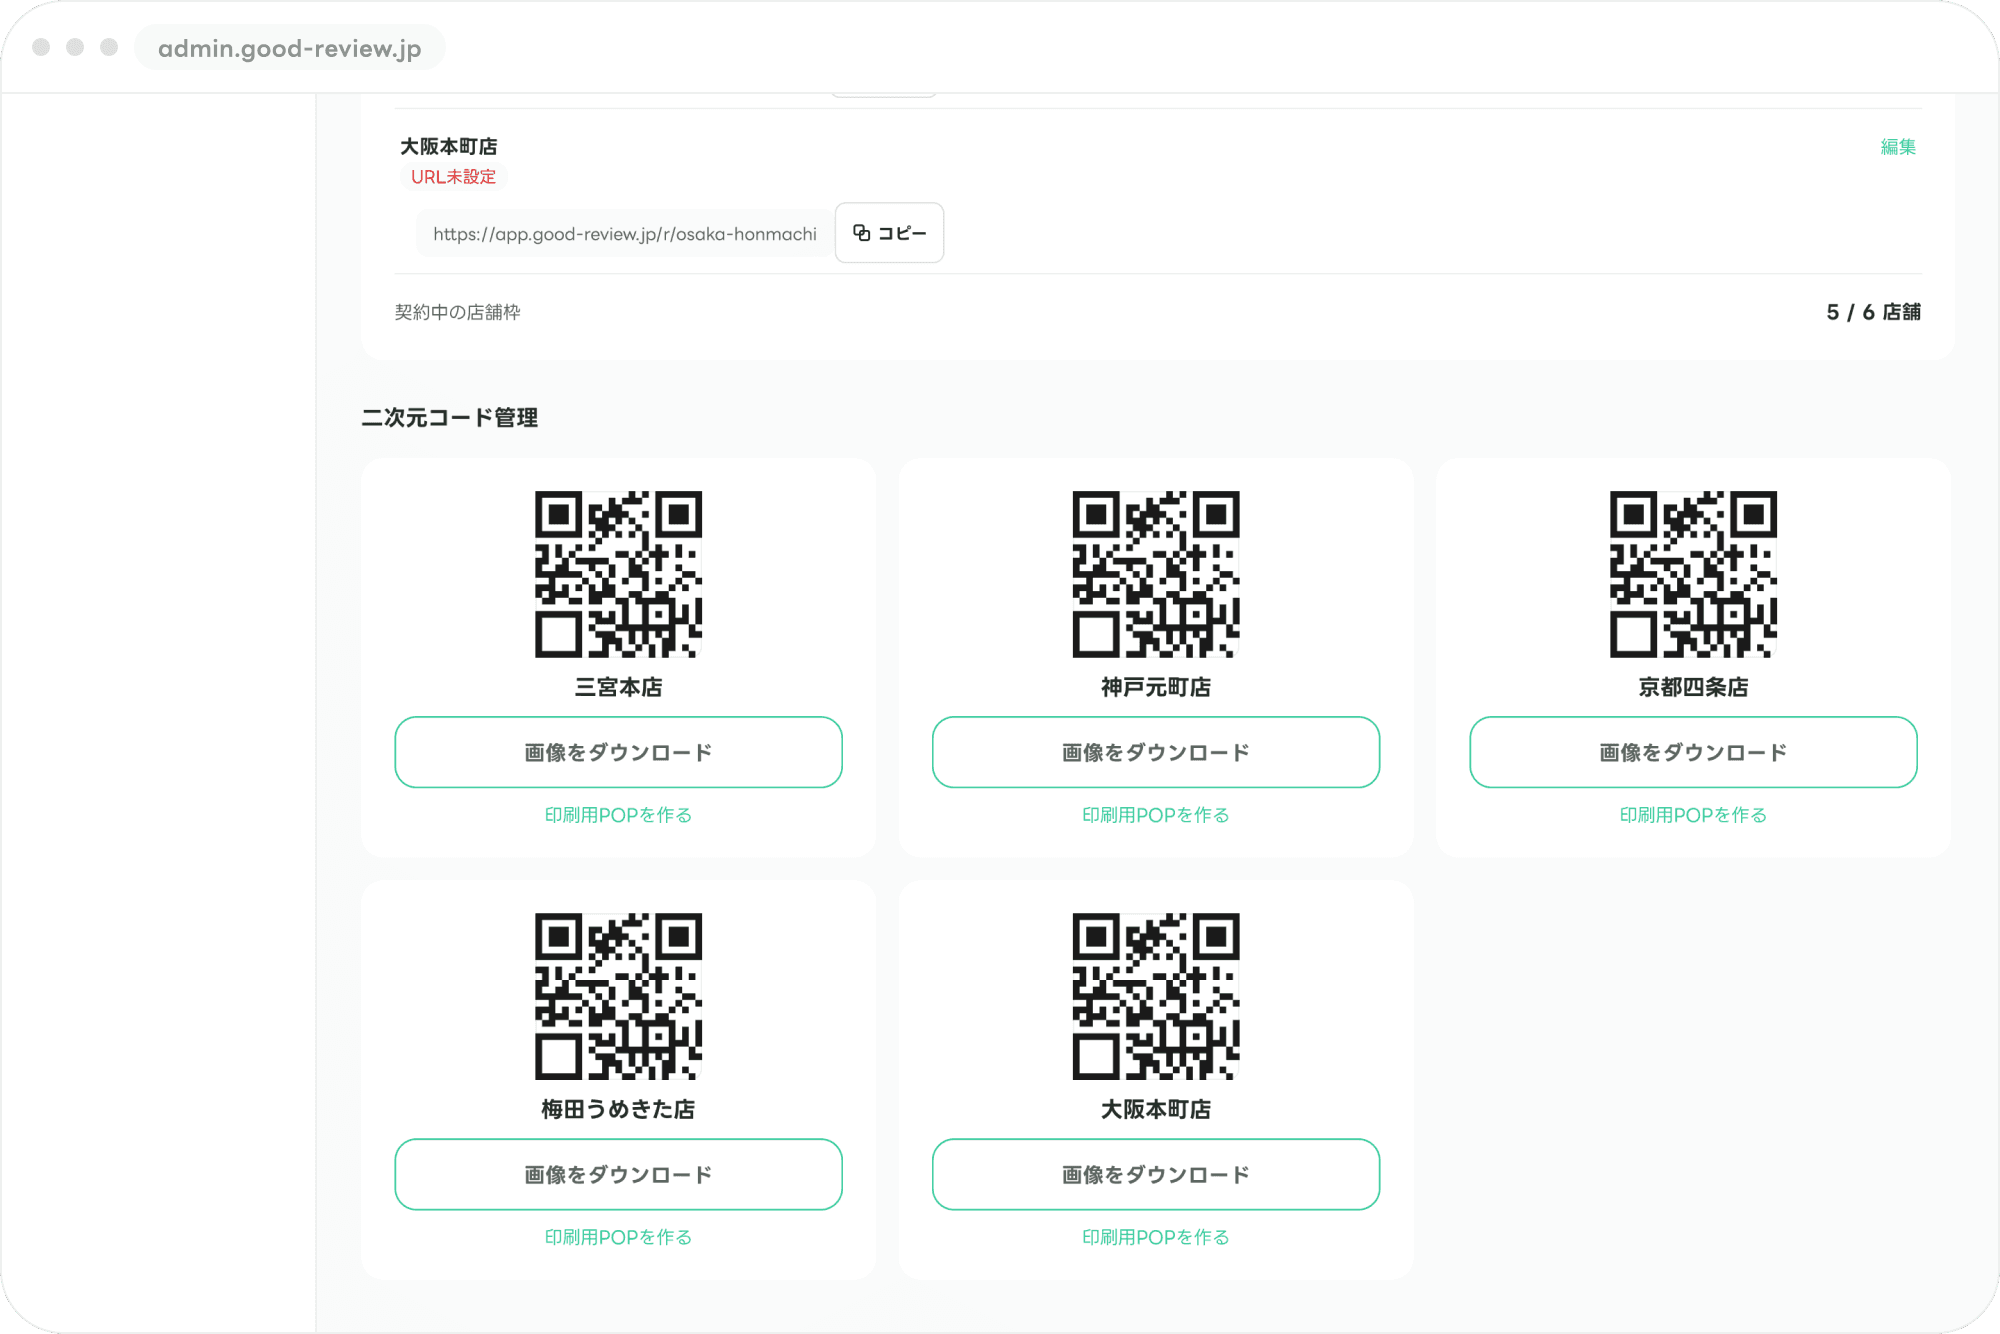
Task: Click the 契約中の店舗枠 label
Action: [x=457, y=312]
